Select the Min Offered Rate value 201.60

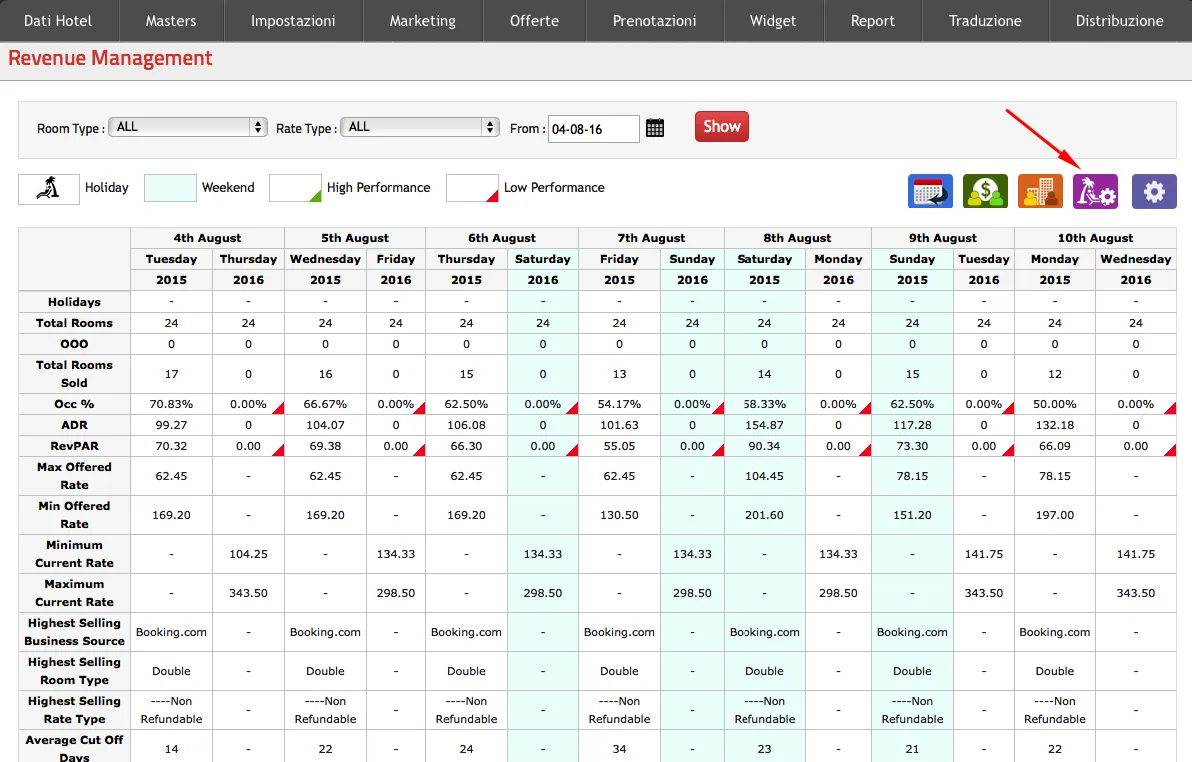pos(765,515)
